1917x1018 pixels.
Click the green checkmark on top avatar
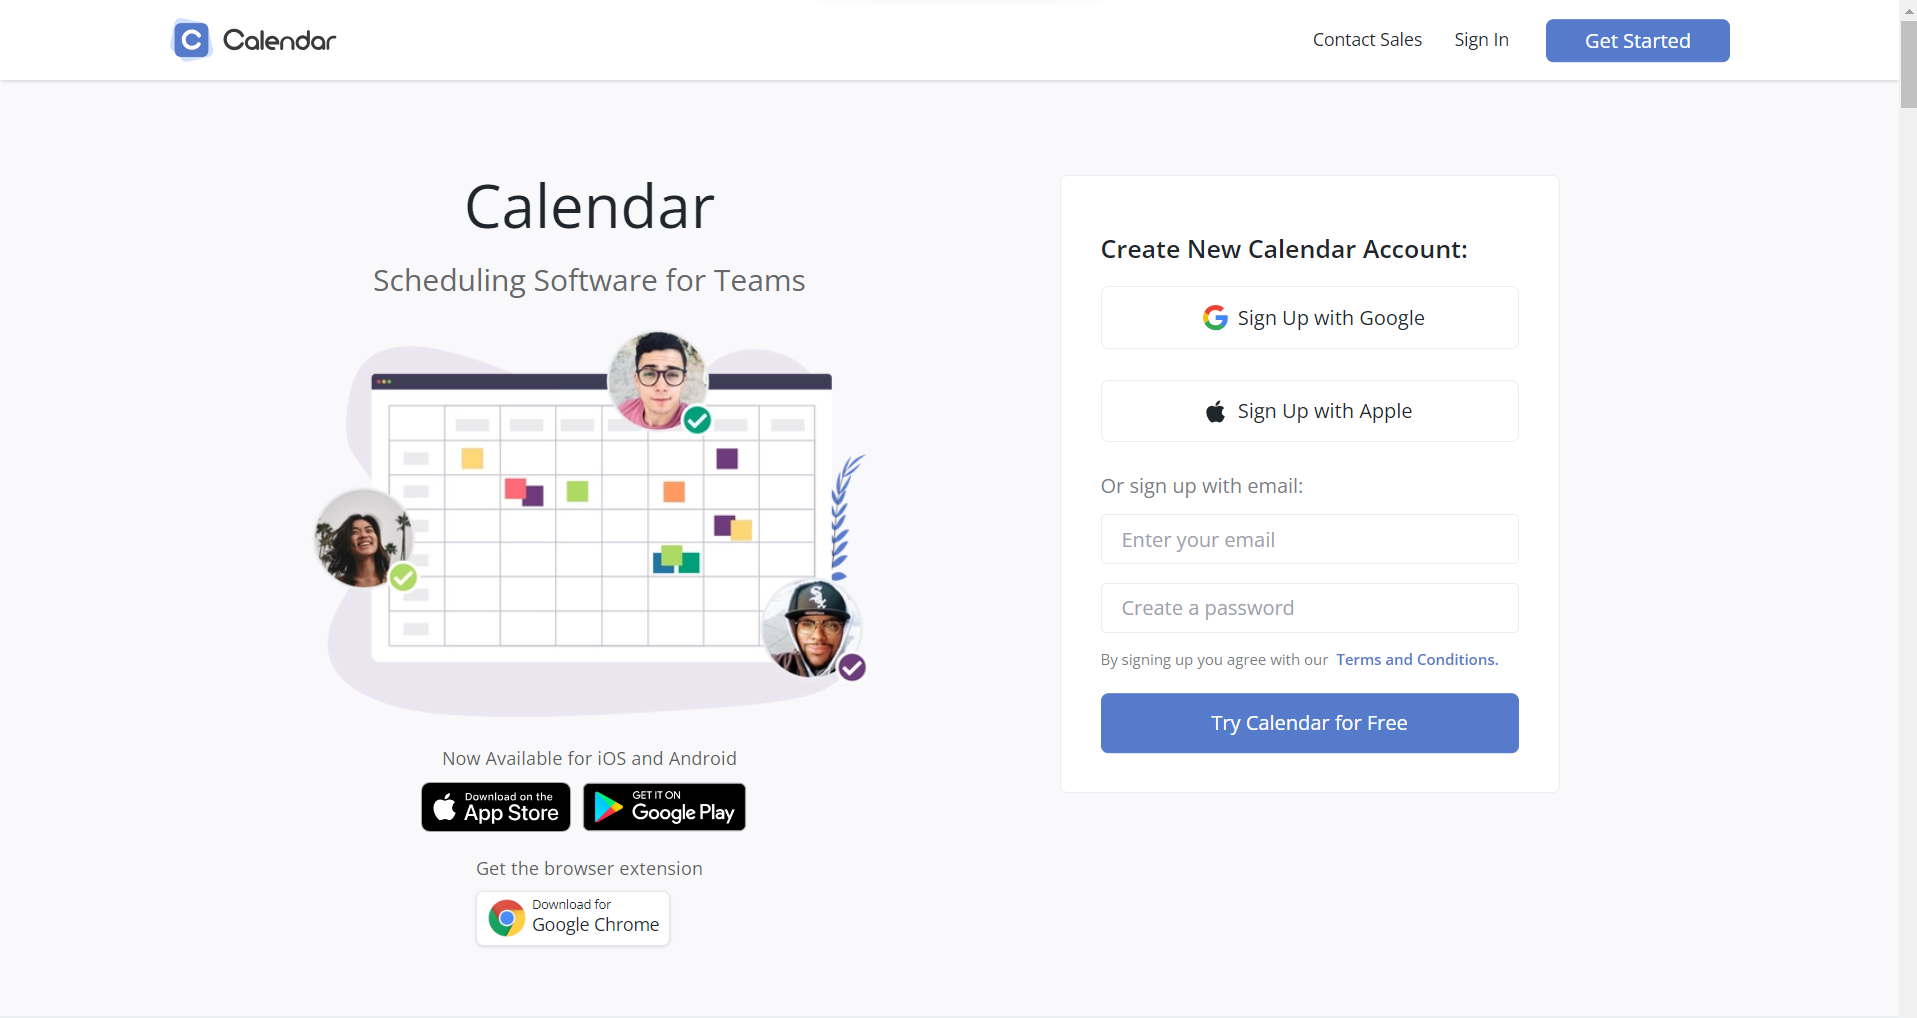coord(697,420)
